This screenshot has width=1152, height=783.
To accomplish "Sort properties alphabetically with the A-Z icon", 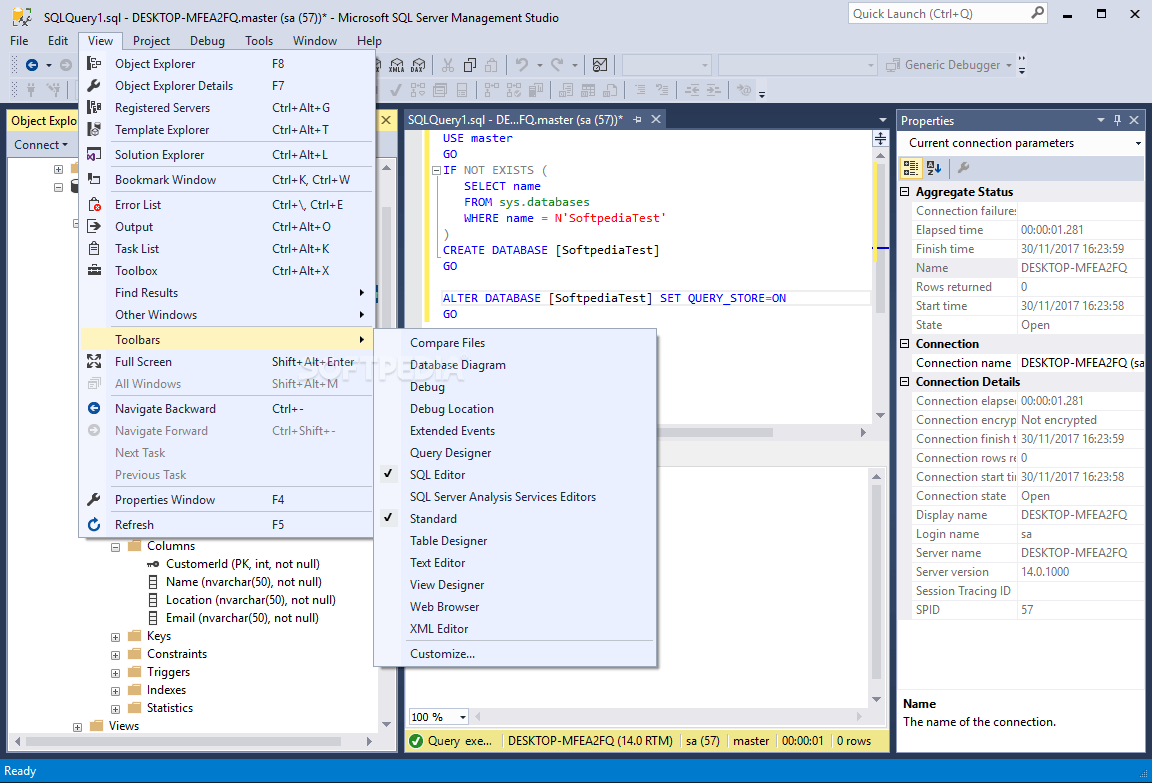I will click(x=933, y=168).
